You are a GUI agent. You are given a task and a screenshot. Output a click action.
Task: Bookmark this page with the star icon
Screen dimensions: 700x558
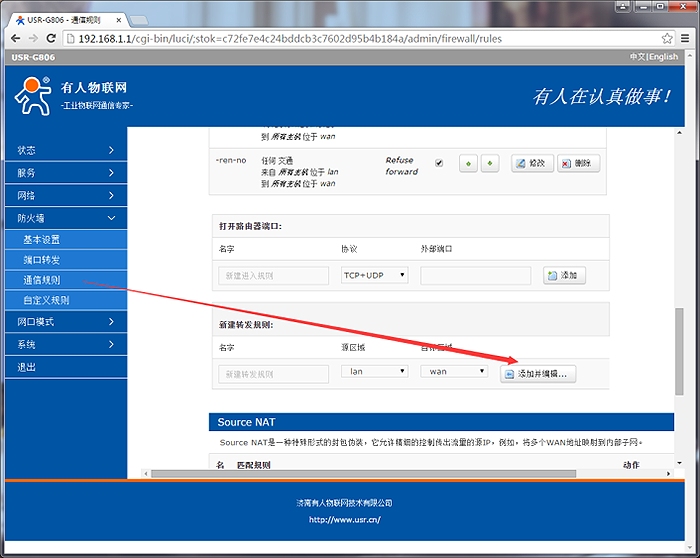[667, 38]
